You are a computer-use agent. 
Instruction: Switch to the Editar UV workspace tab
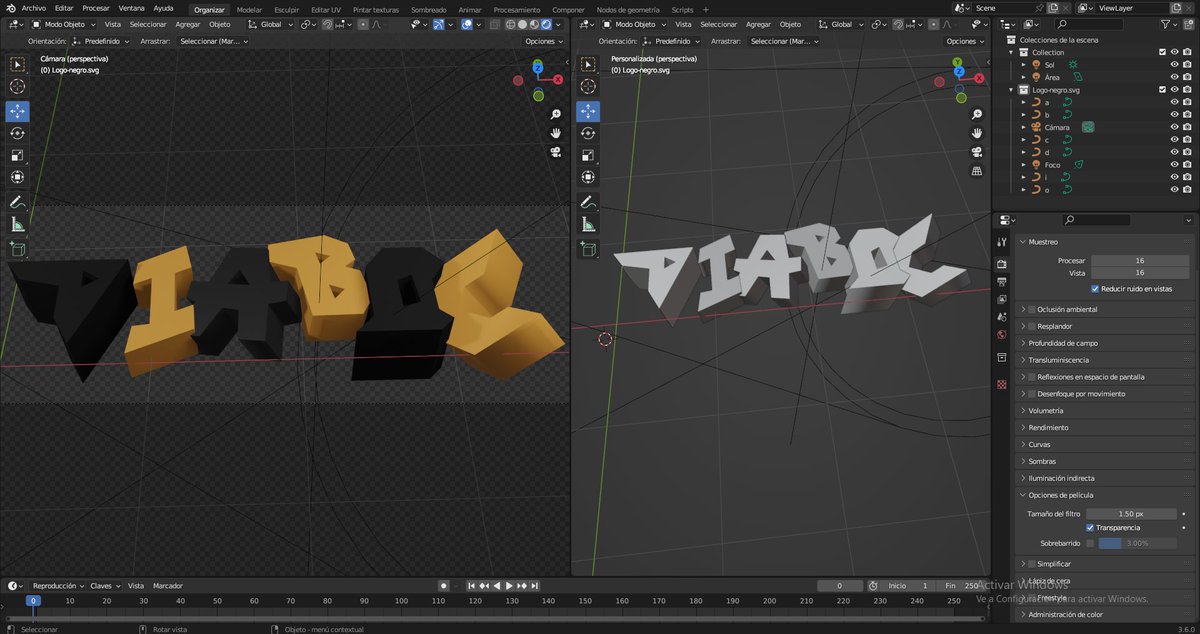pos(326,9)
